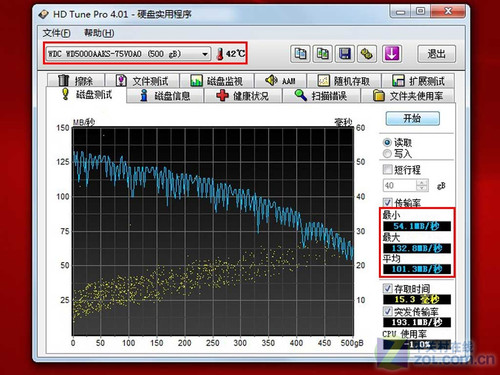This screenshot has width=500, height=375.
Task: Start the benchmark with 开始 button
Action: coord(413,118)
